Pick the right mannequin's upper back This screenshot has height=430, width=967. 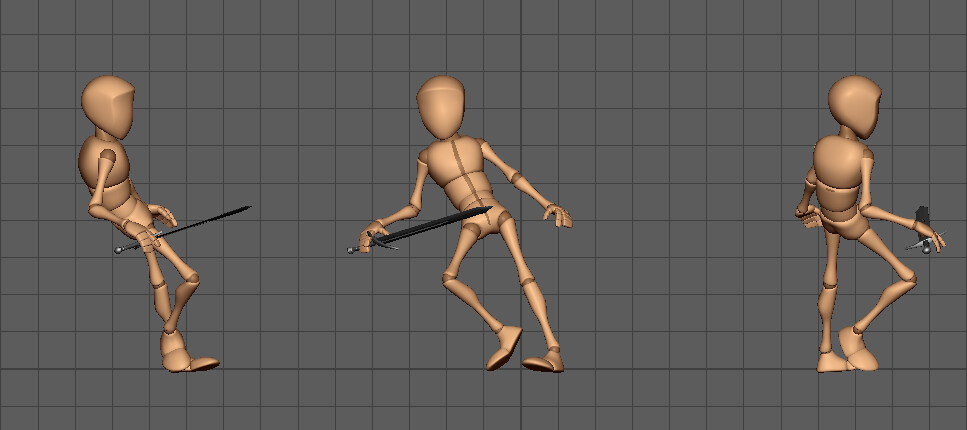(x=840, y=162)
